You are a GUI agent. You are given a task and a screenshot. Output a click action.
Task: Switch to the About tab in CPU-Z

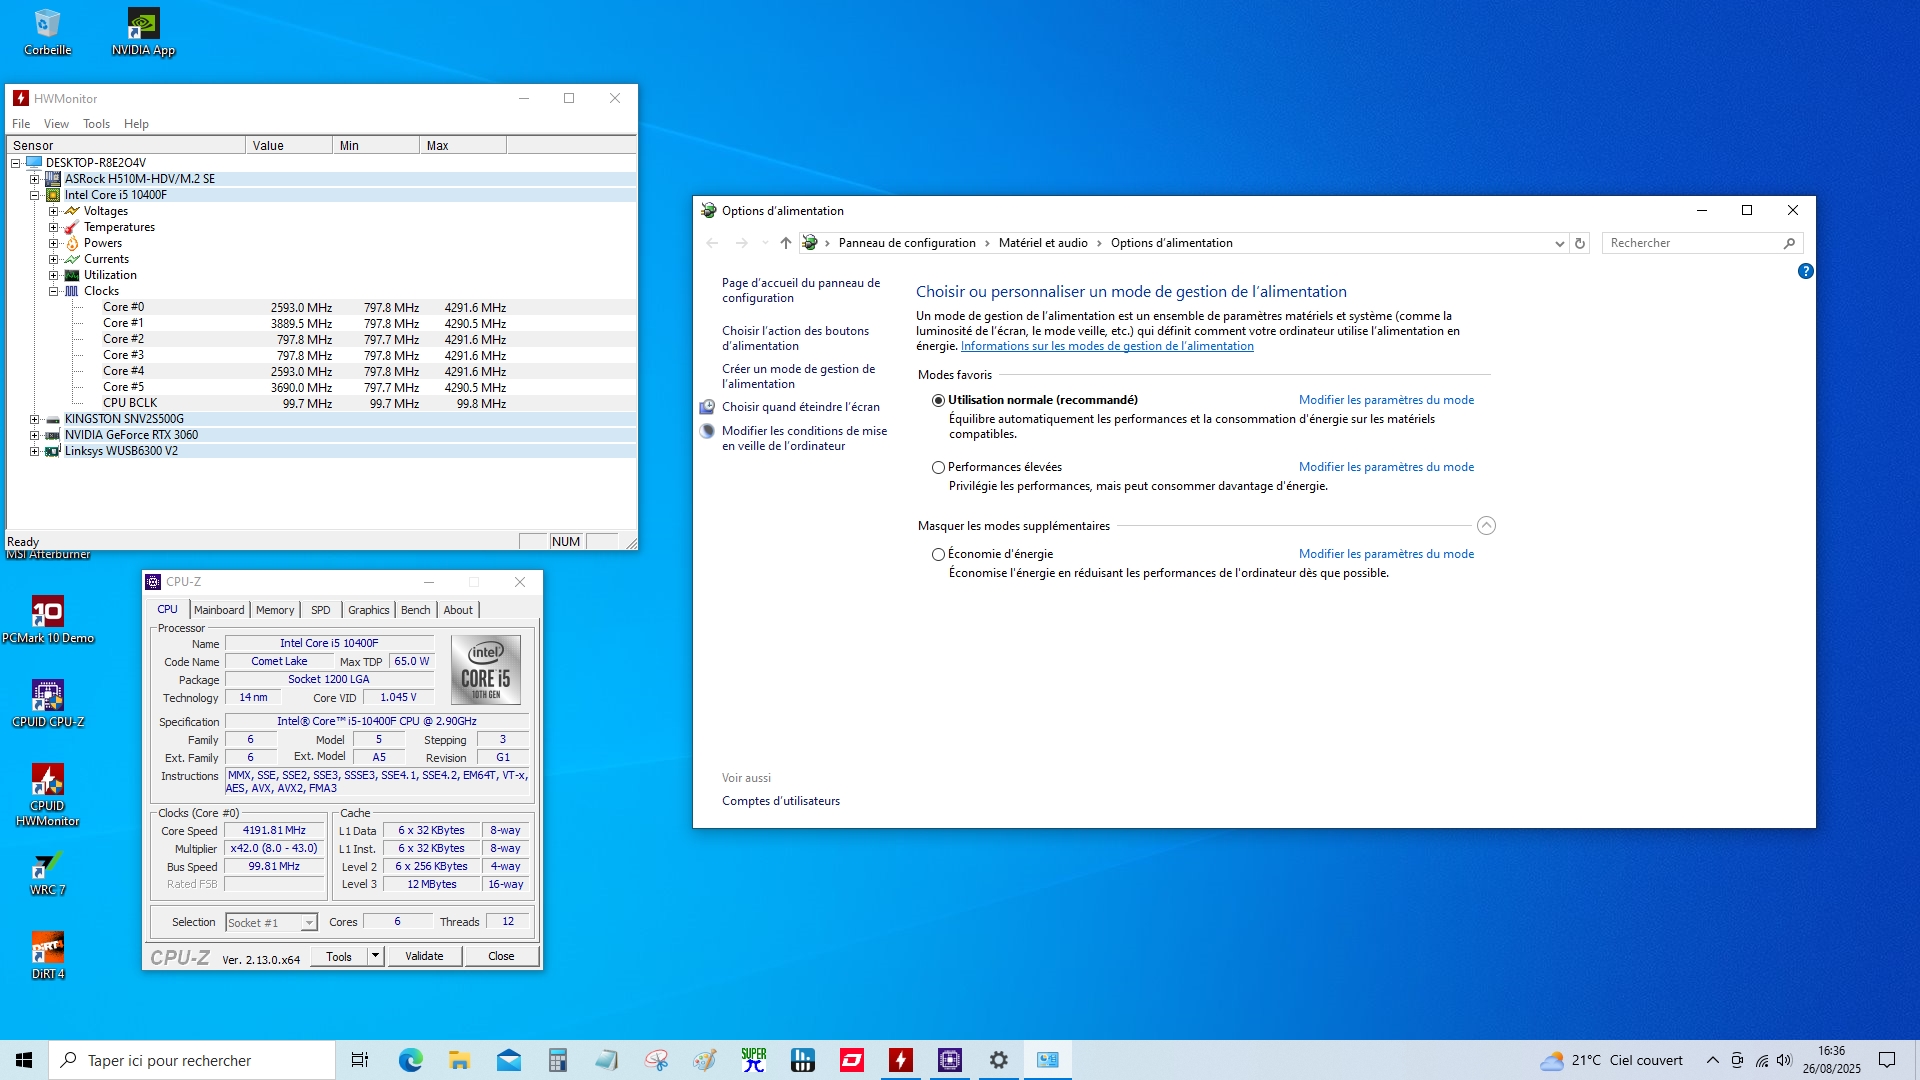[458, 610]
